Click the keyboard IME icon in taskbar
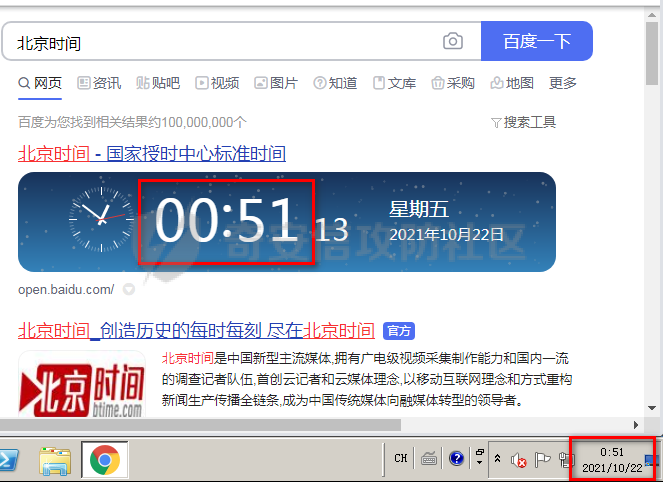The height and width of the screenshot is (482, 663). (x=429, y=458)
